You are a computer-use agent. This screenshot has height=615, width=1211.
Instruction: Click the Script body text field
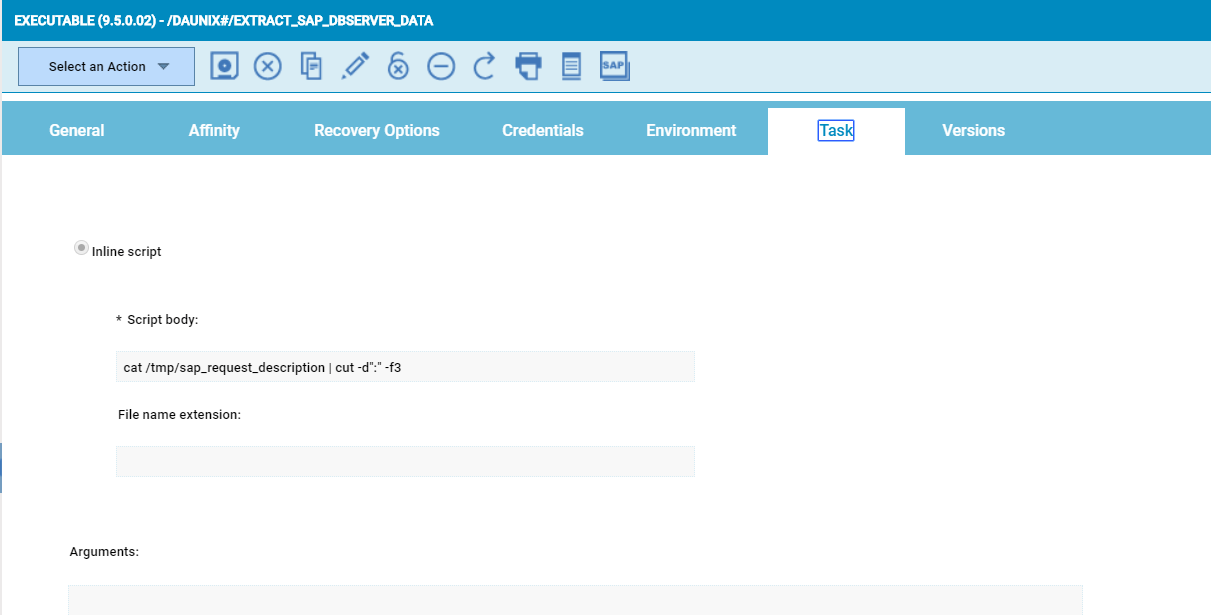pyautogui.click(x=405, y=367)
